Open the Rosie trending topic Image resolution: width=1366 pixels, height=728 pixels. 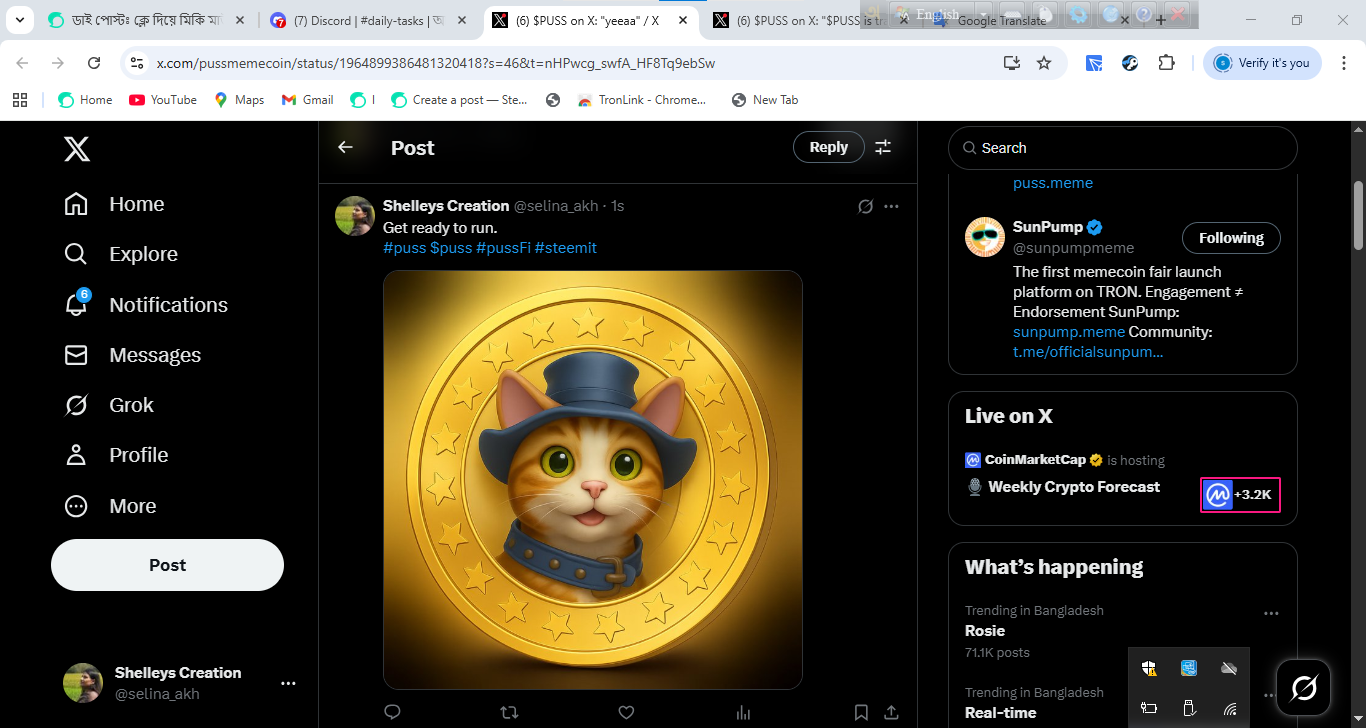click(x=985, y=631)
